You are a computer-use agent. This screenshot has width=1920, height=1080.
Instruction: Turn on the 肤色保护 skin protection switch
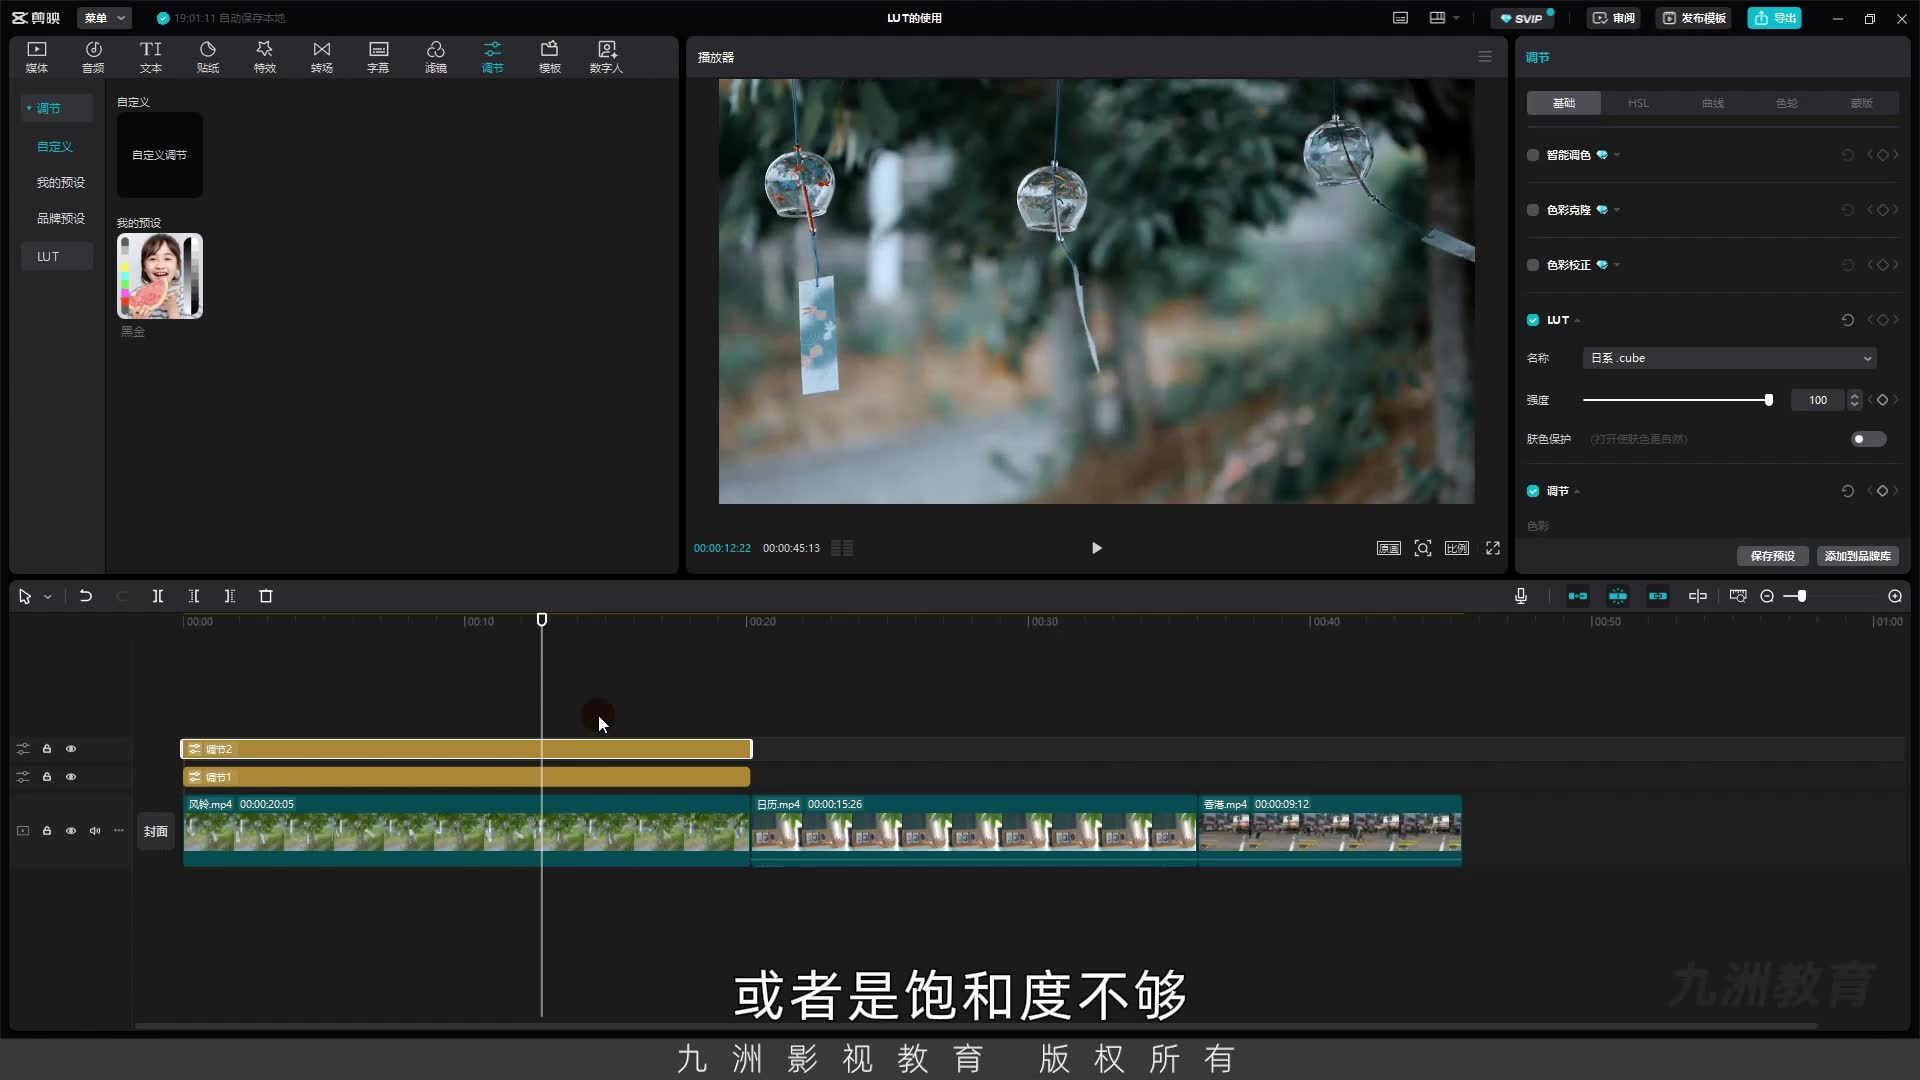coord(1868,439)
